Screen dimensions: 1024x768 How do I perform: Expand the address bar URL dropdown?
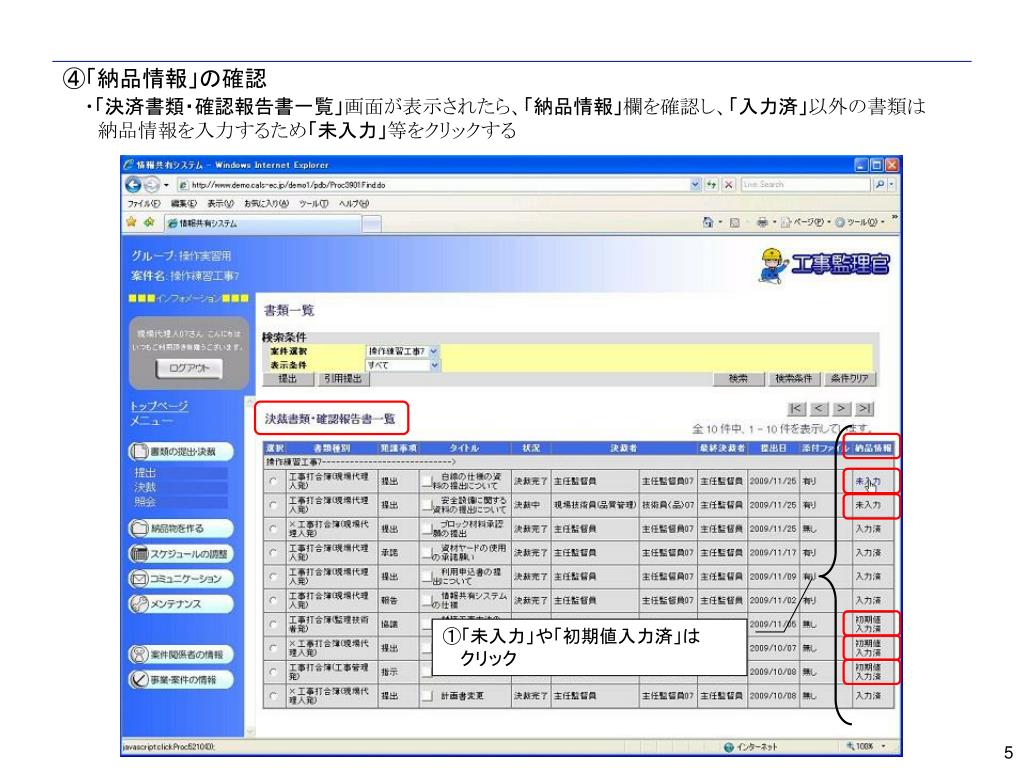click(695, 185)
